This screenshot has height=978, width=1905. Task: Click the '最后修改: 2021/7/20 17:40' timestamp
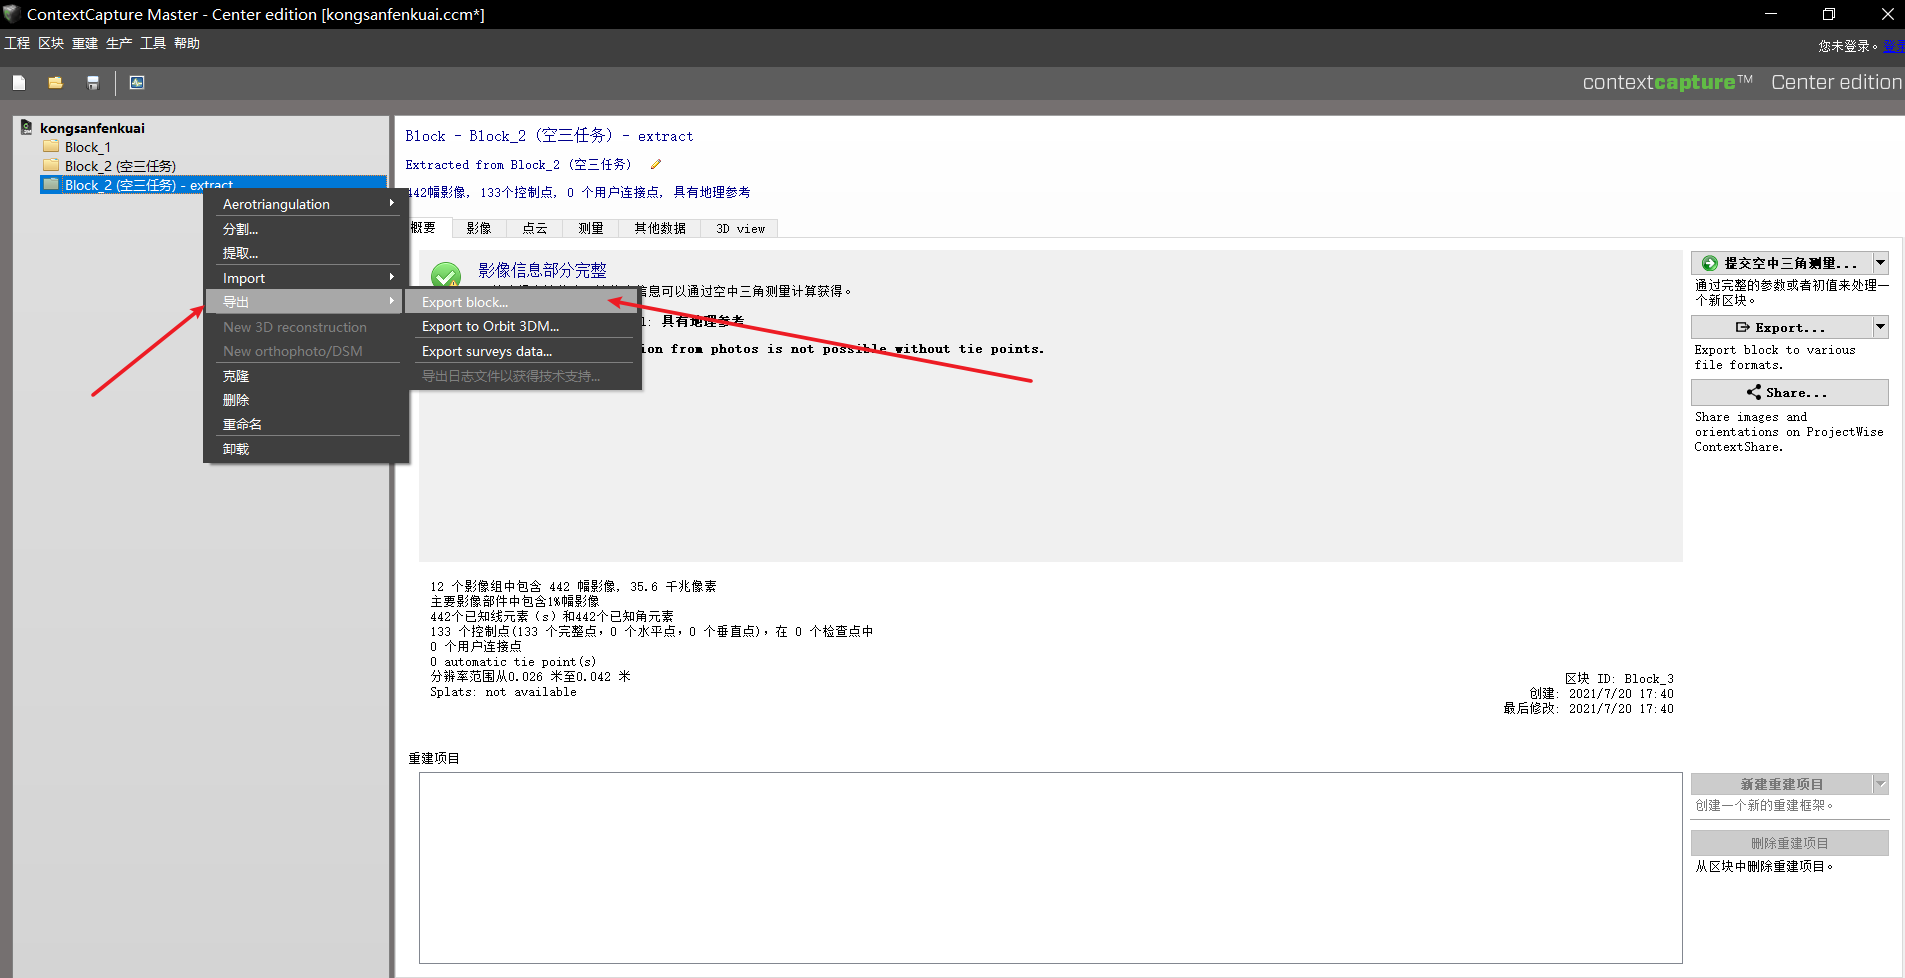click(1588, 709)
